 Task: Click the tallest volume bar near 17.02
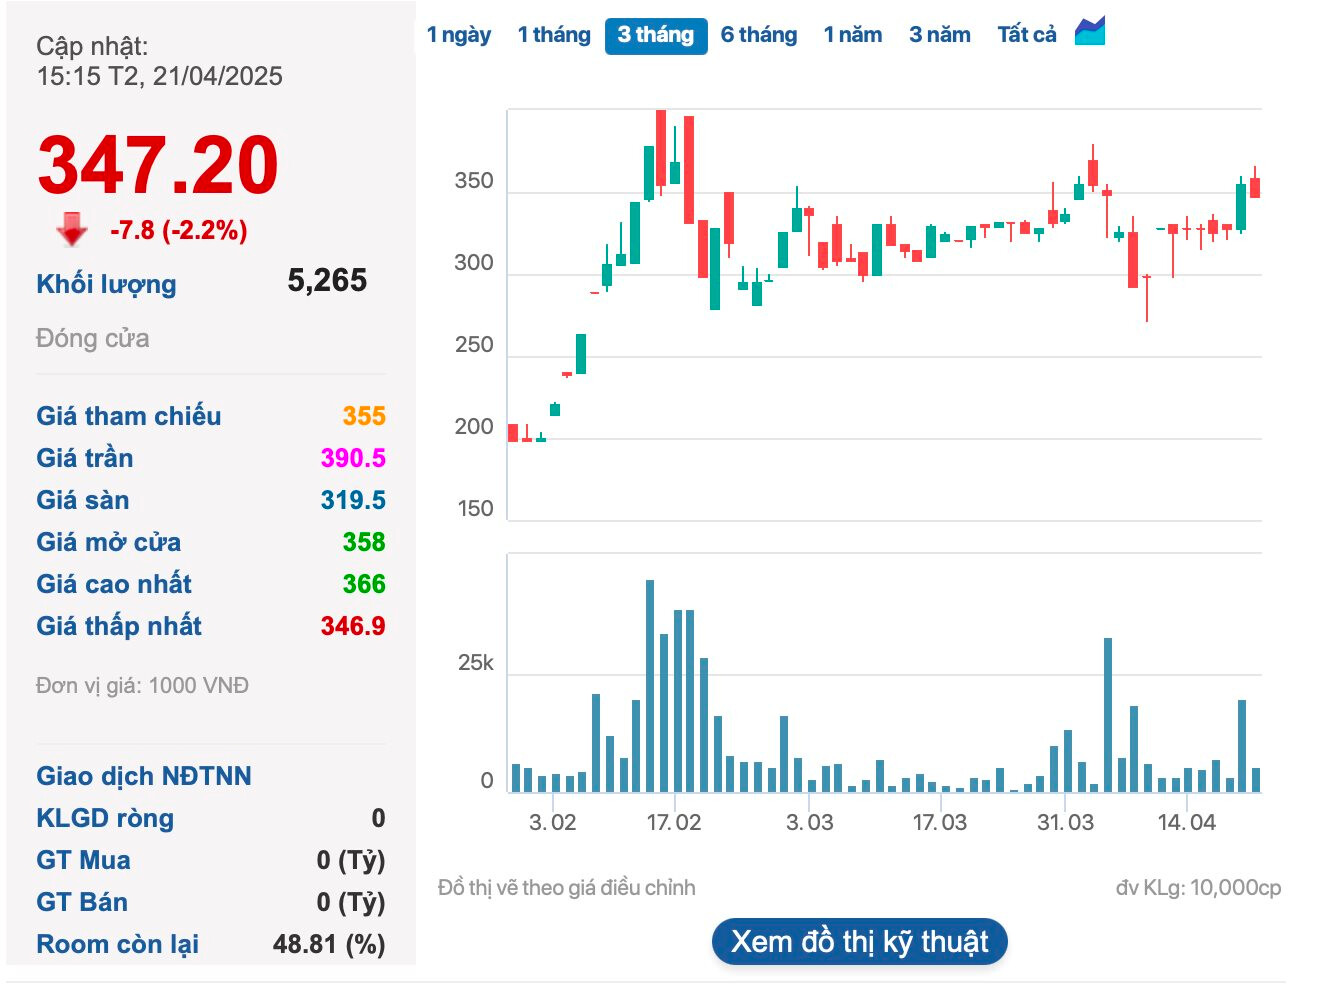pos(650,686)
